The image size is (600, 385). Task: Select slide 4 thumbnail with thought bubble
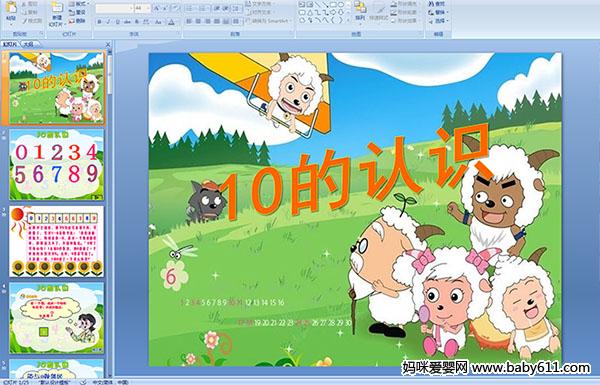click(x=56, y=318)
